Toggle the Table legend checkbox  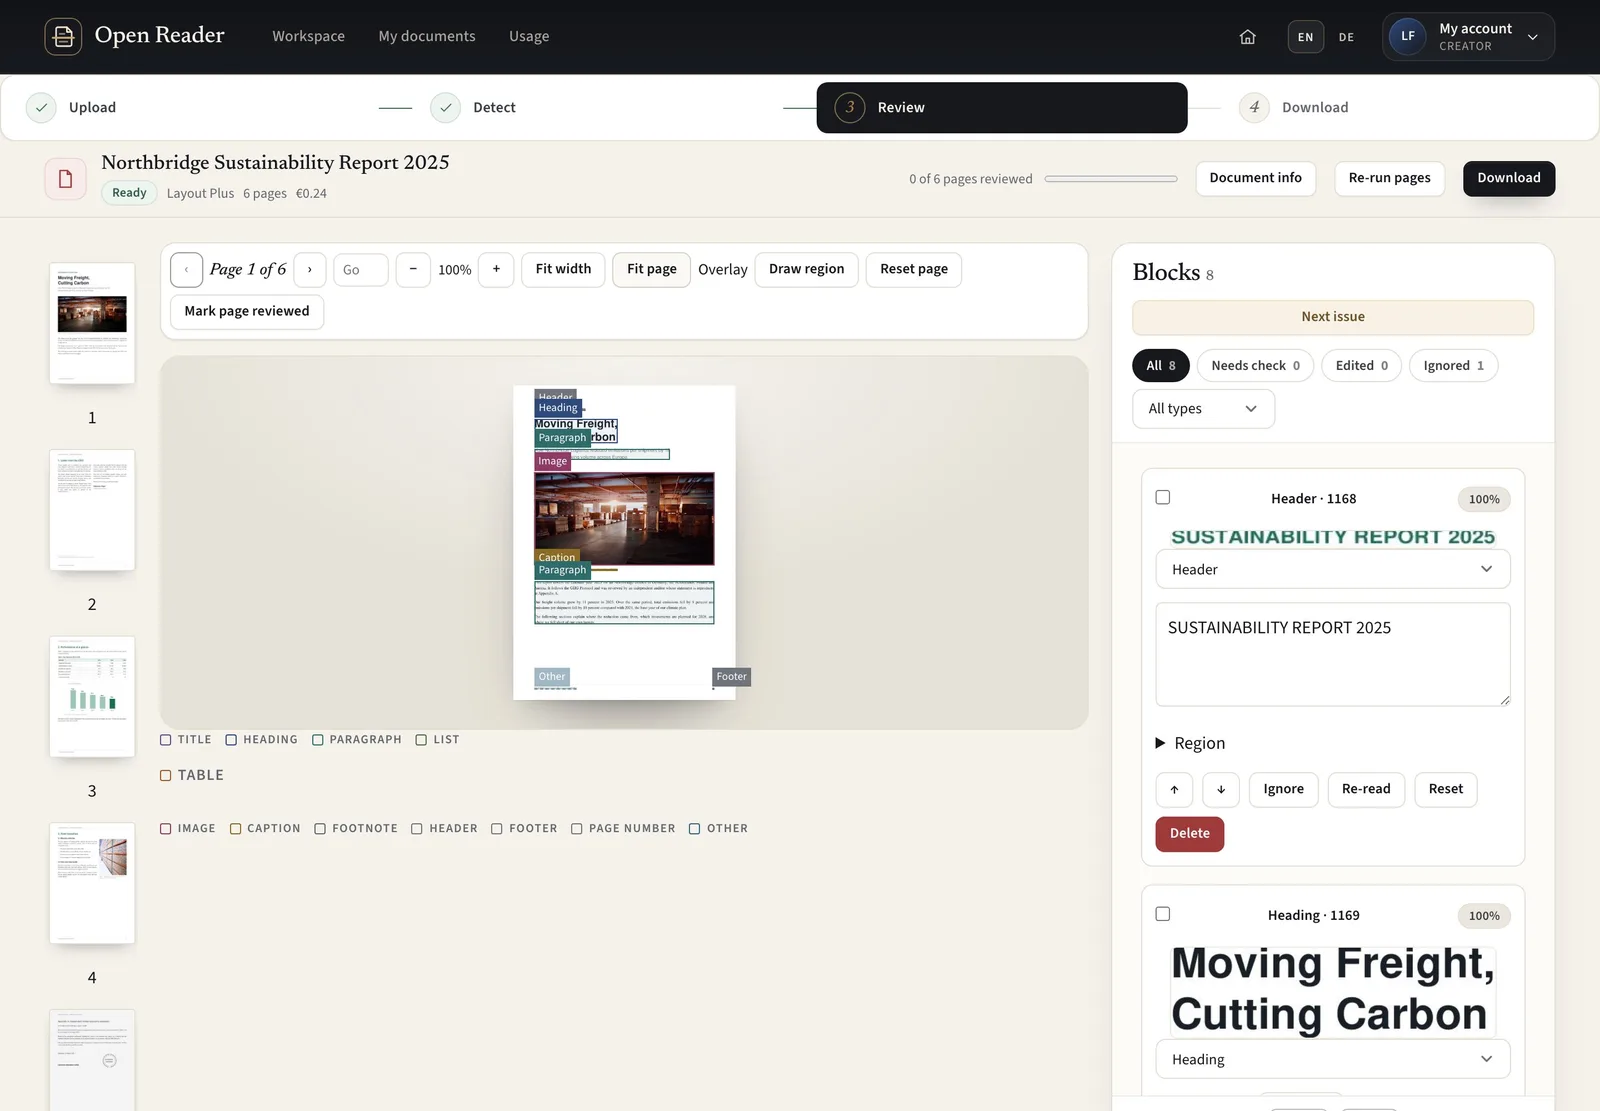pos(166,776)
